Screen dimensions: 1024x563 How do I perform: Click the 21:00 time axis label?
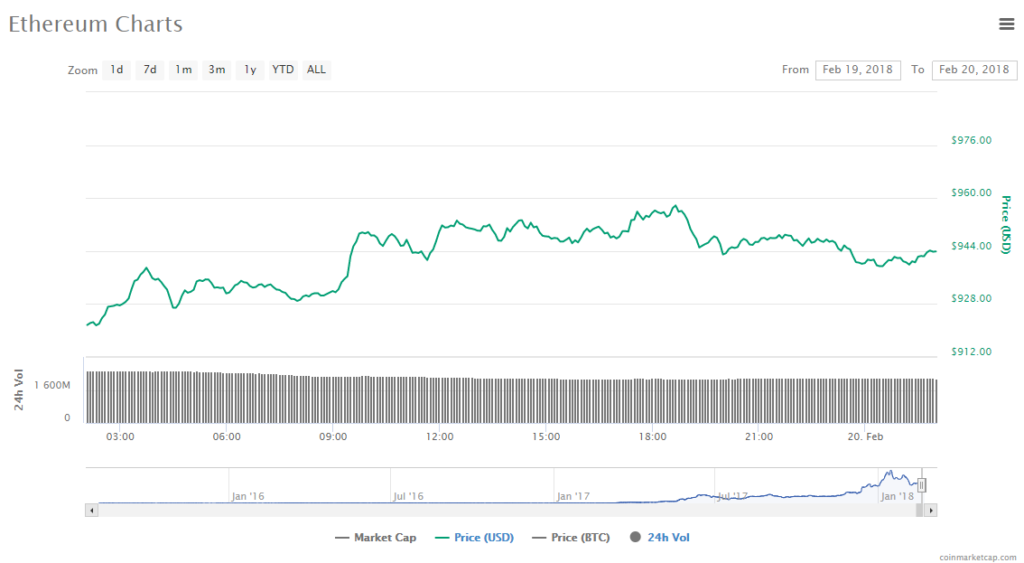[759, 437]
